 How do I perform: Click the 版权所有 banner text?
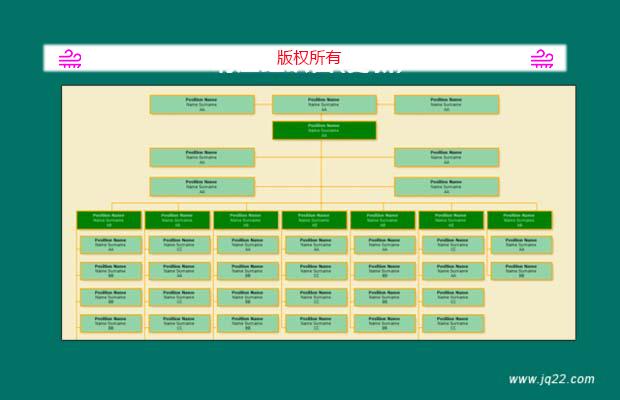pos(308,58)
